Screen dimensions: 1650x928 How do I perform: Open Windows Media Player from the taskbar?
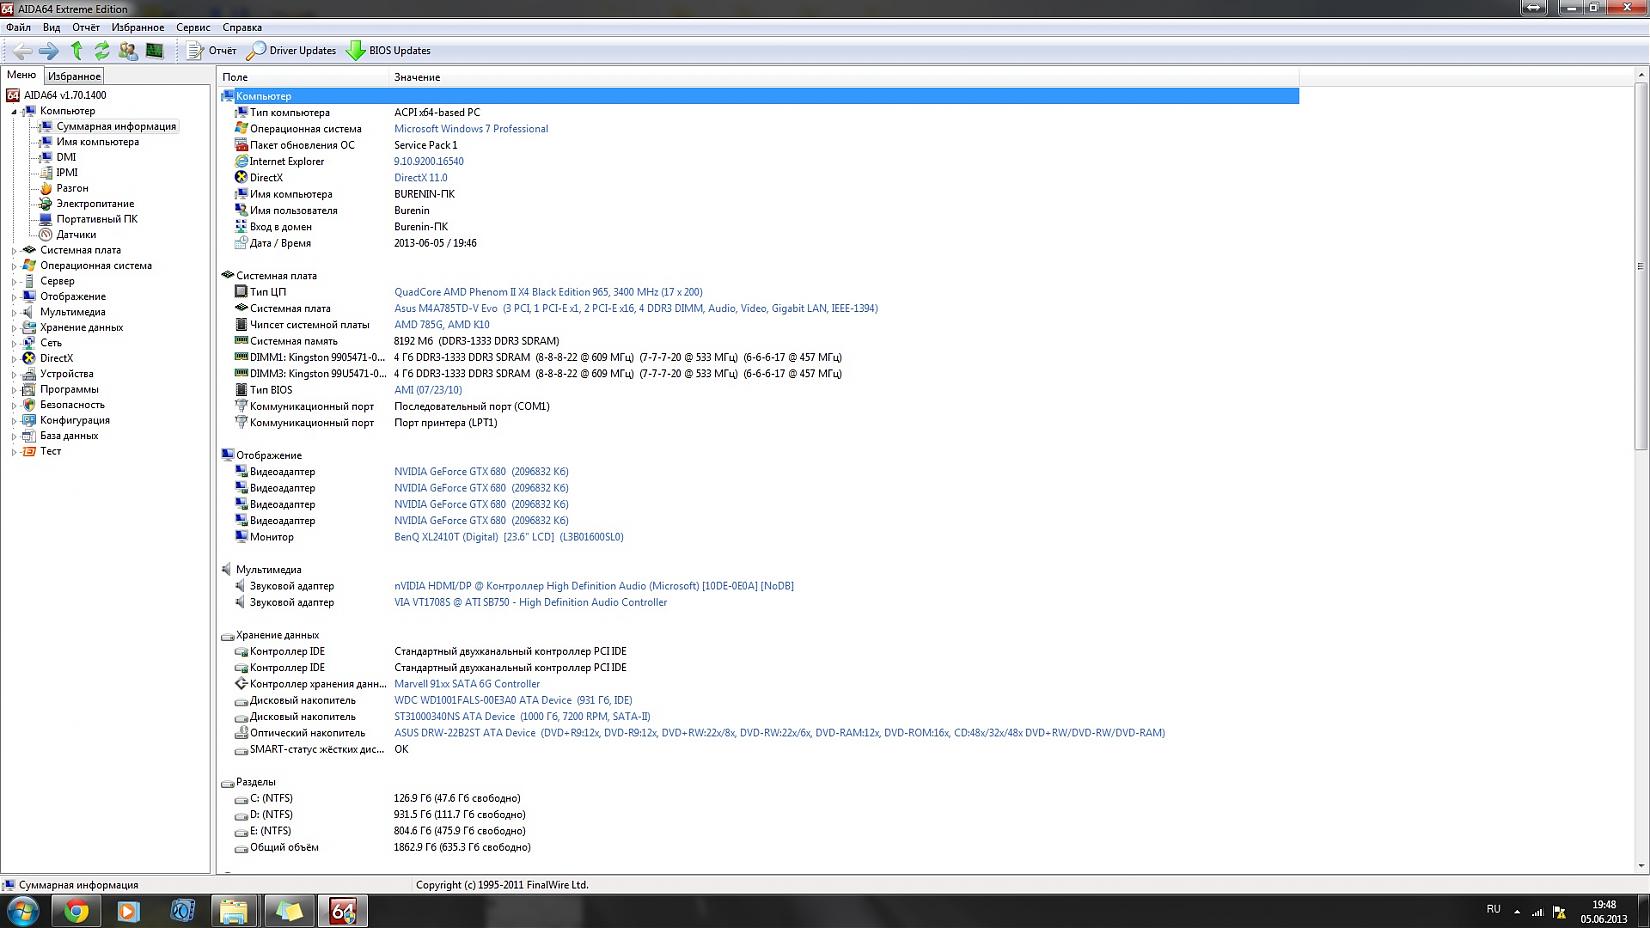coord(129,911)
